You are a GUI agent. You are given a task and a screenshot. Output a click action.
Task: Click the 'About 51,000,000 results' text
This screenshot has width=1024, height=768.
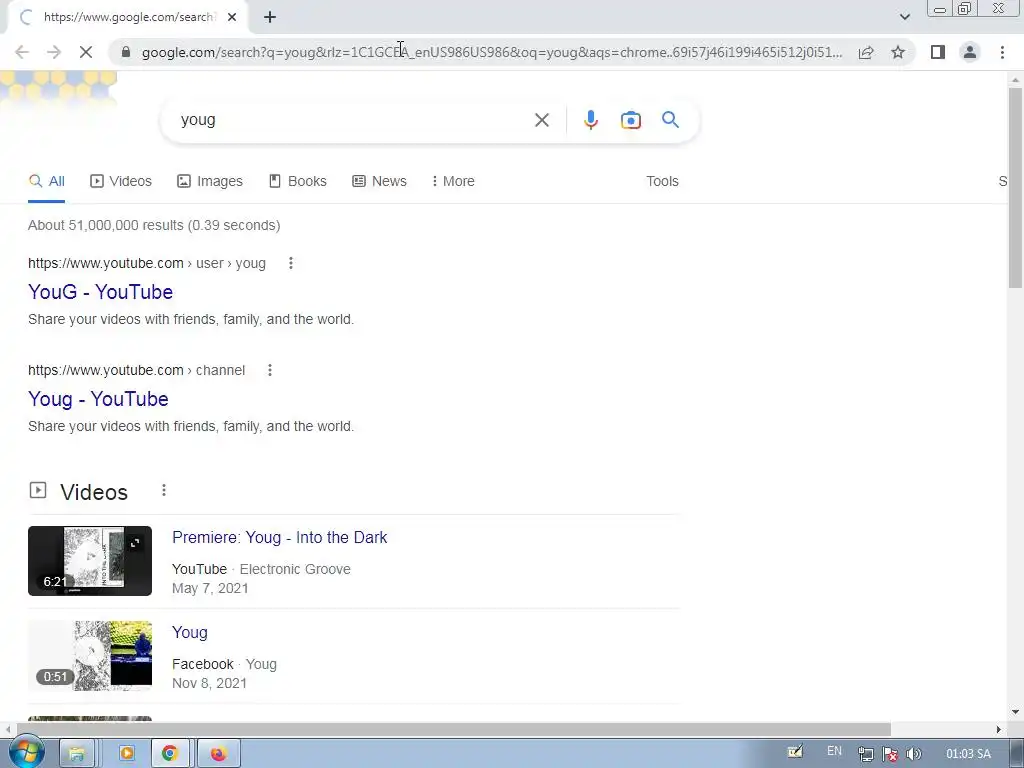(x=154, y=225)
